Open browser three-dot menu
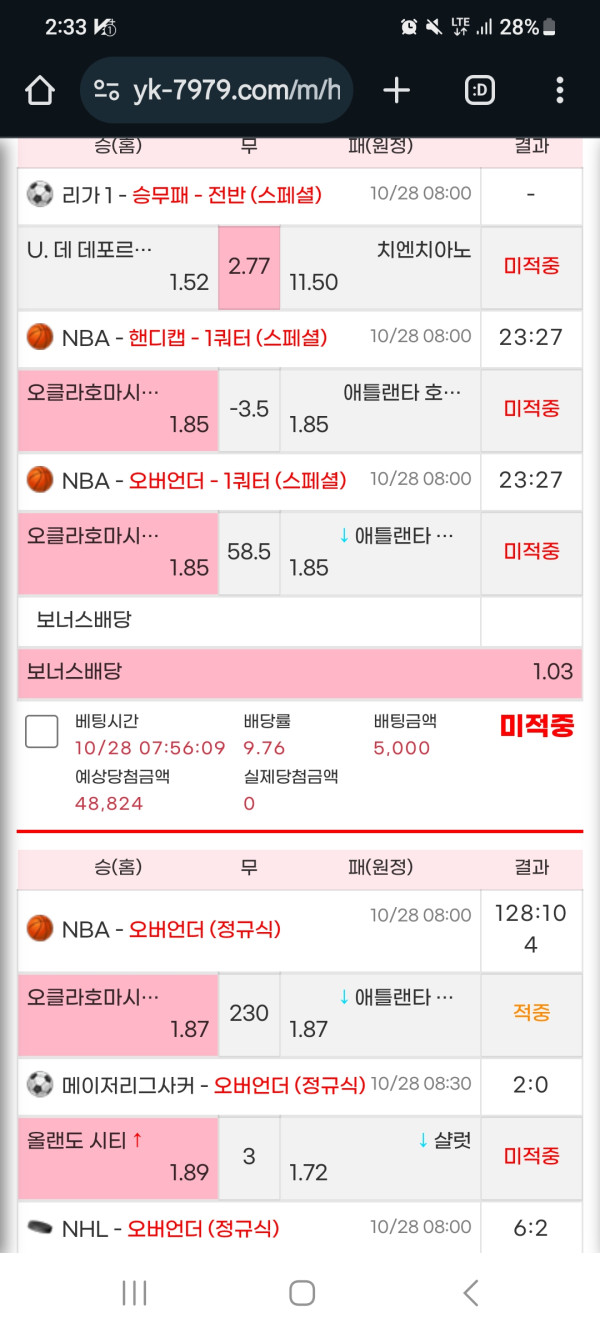Screen dimensions: 600x1333 (559, 91)
